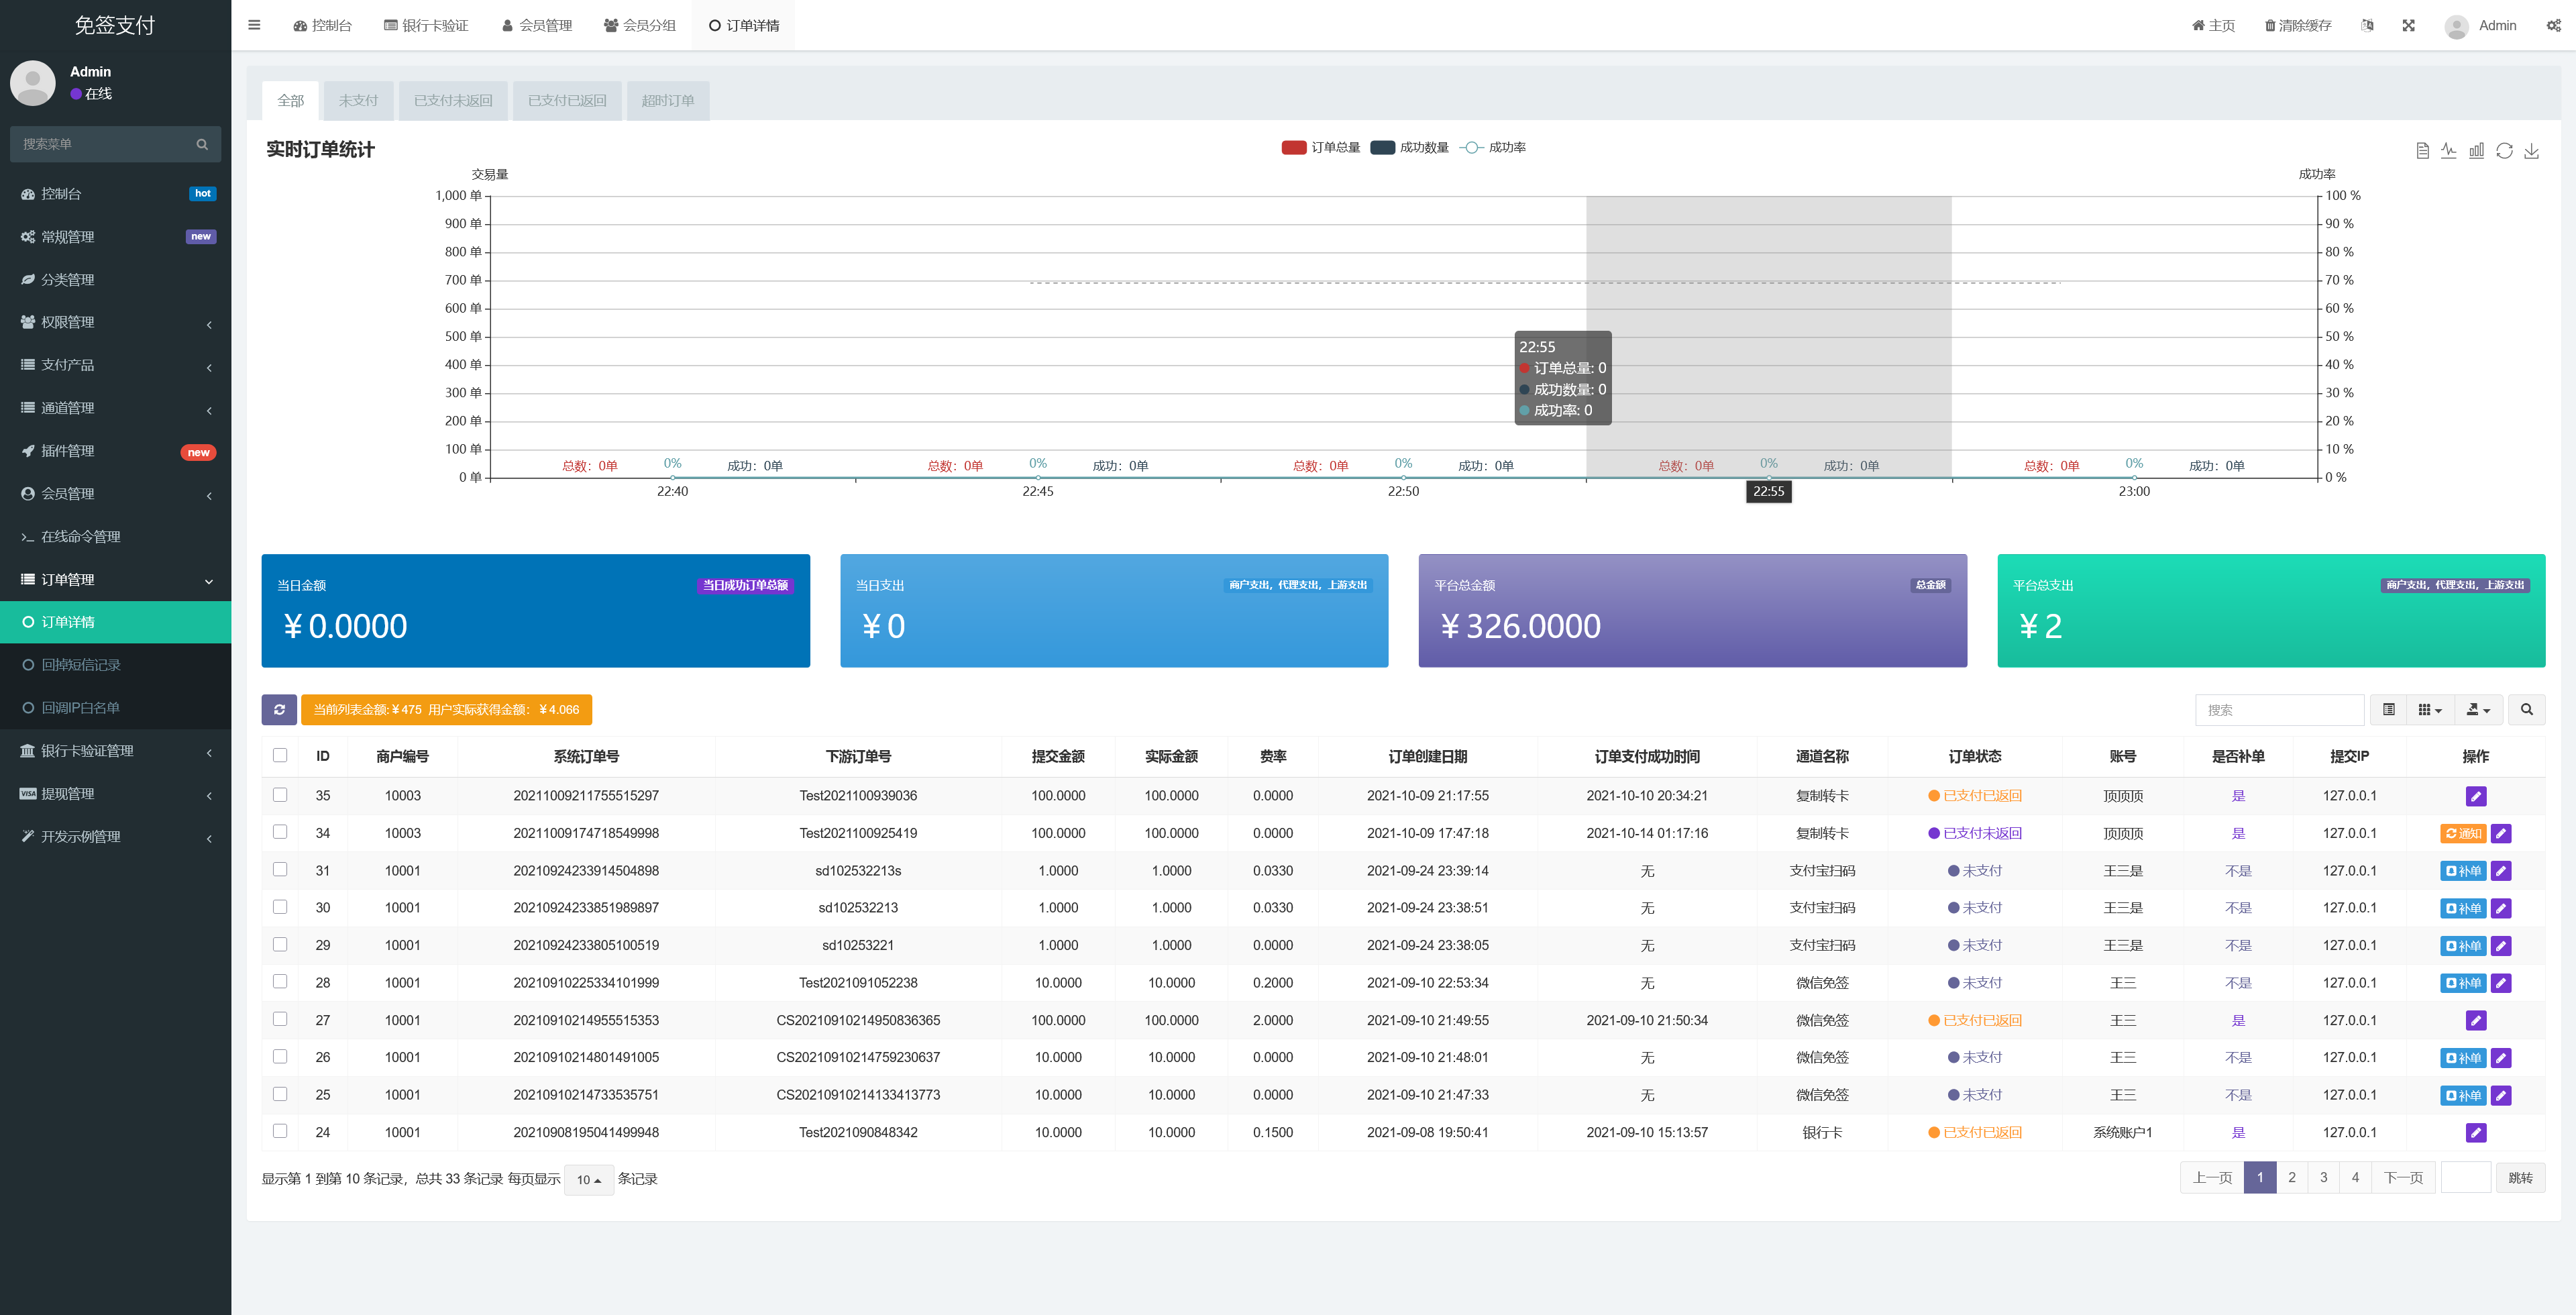Switch chart to bar chart view

(2476, 151)
